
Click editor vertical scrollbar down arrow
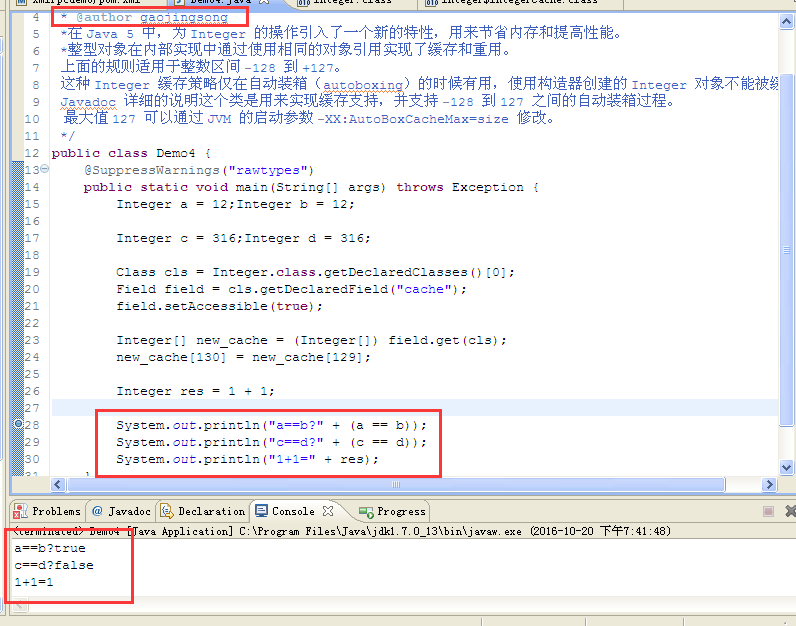pos(786,467)
